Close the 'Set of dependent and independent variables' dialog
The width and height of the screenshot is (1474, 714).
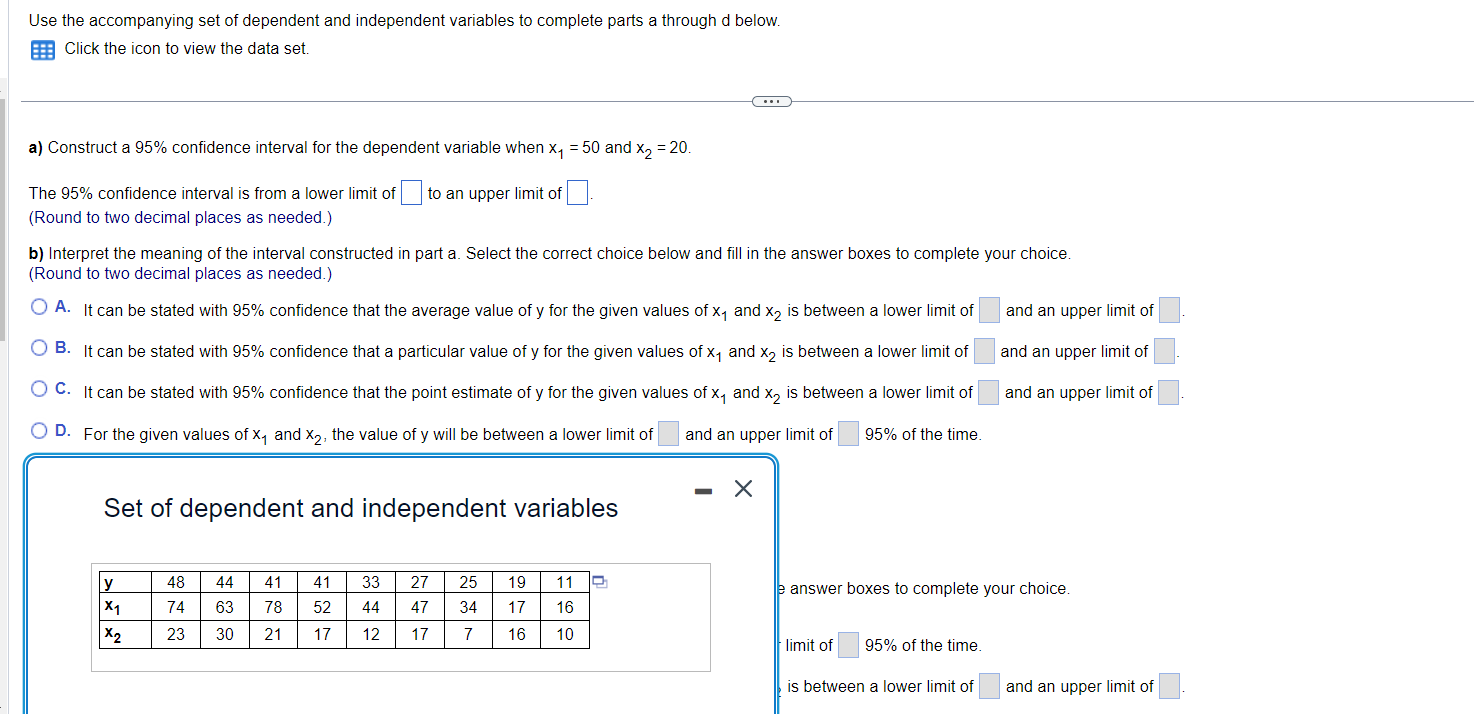click(741, 488)
